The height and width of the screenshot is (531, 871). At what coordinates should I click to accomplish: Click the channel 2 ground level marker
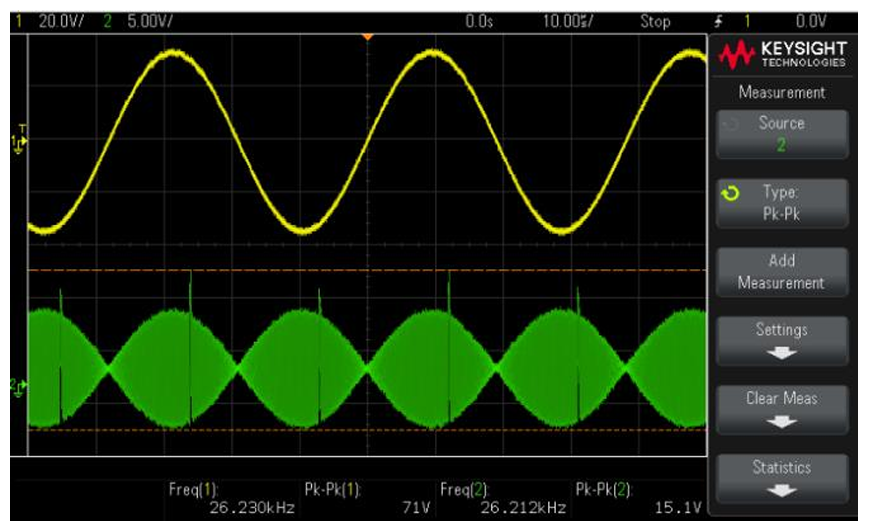(19, 387)
